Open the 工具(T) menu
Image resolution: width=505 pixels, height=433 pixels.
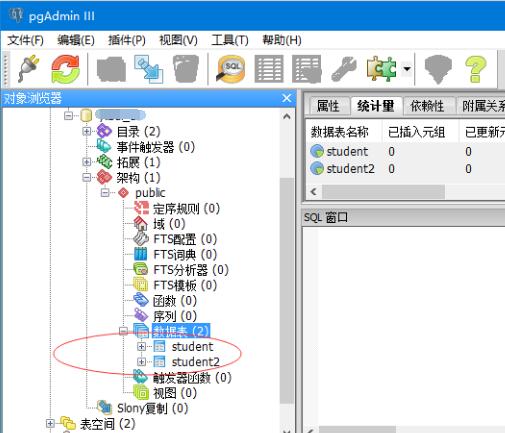point(230,40)
